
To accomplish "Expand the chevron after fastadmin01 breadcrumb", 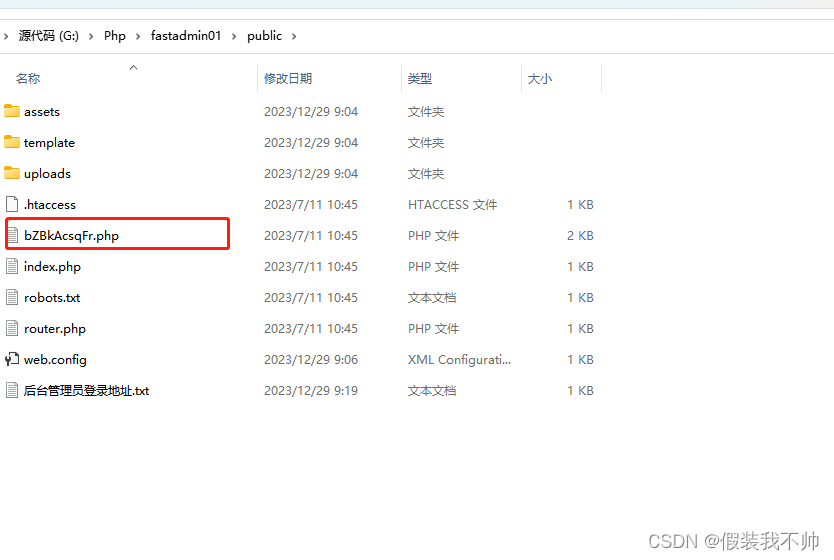I will coord(234,36).
